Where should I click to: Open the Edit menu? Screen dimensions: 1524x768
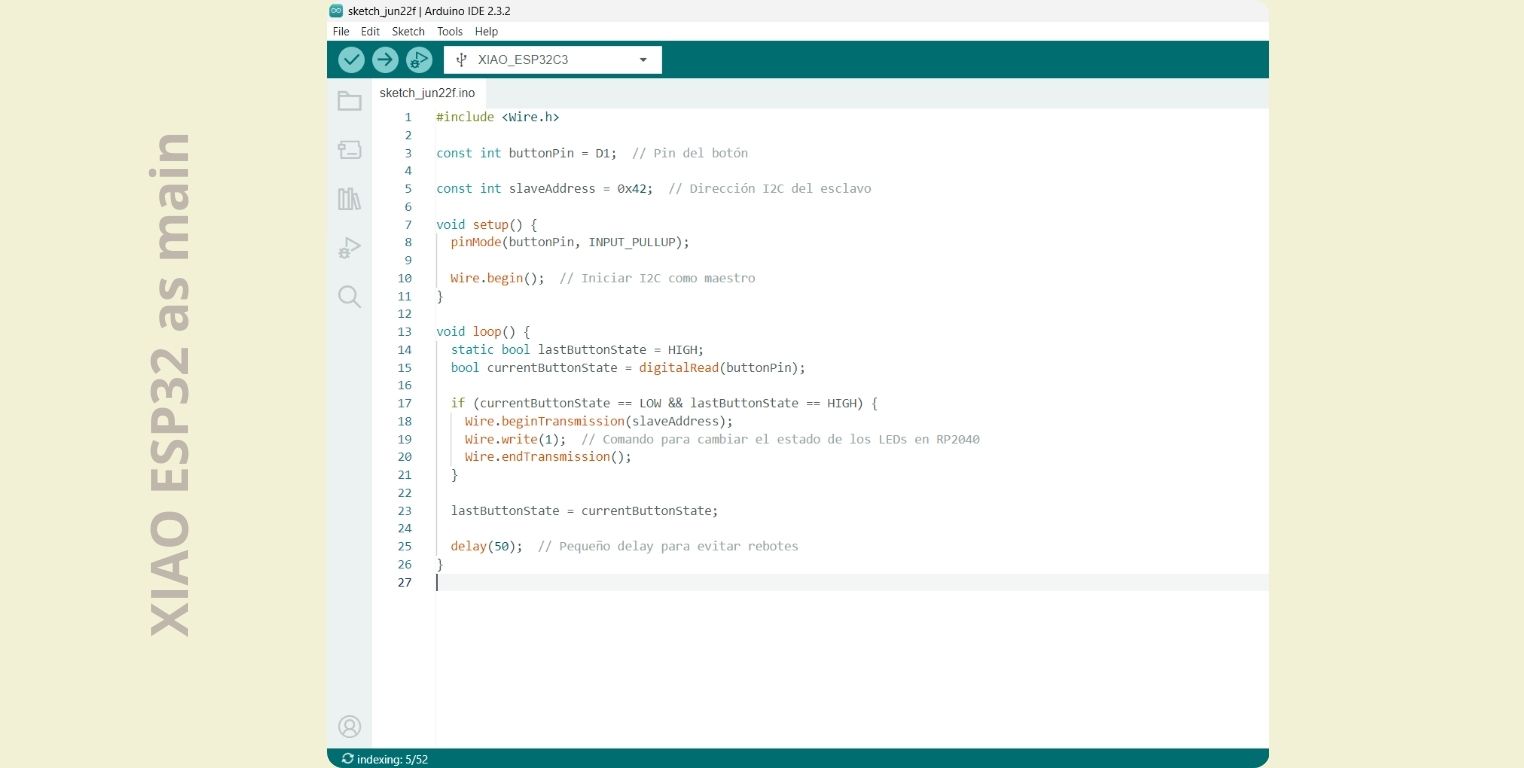pos(370,31)
